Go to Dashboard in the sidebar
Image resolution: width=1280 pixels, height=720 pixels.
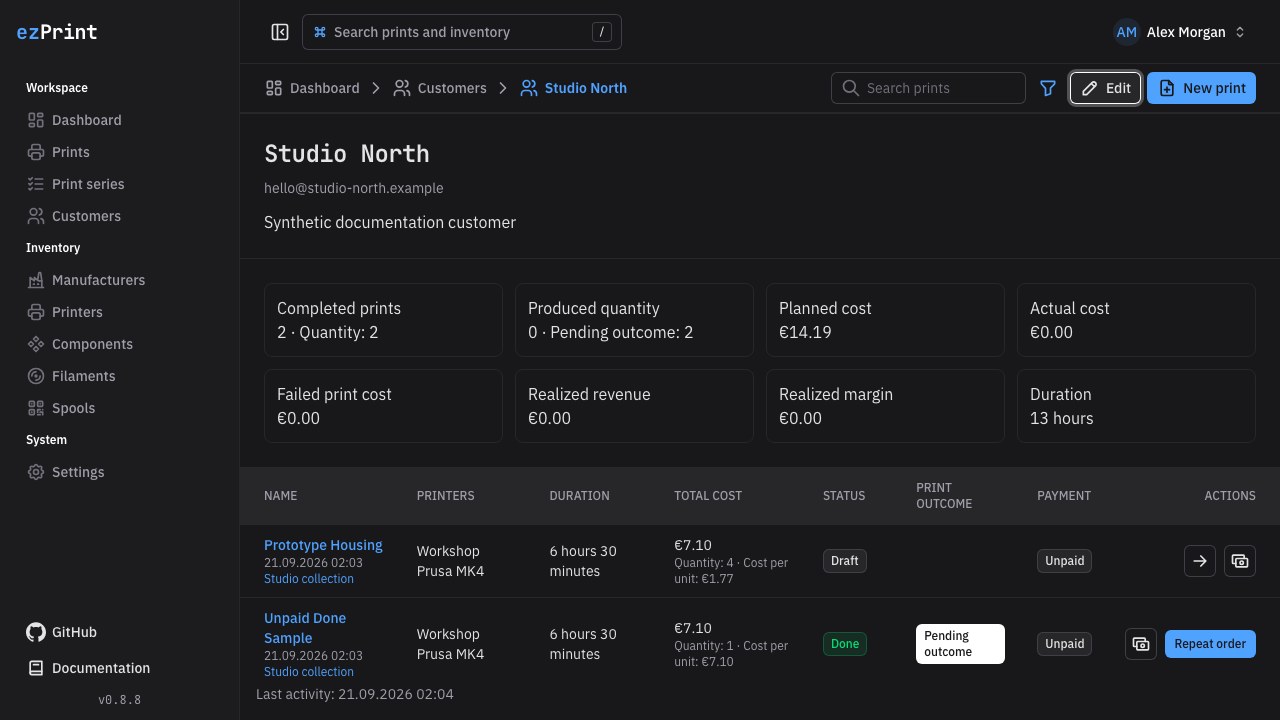point(75,120)
